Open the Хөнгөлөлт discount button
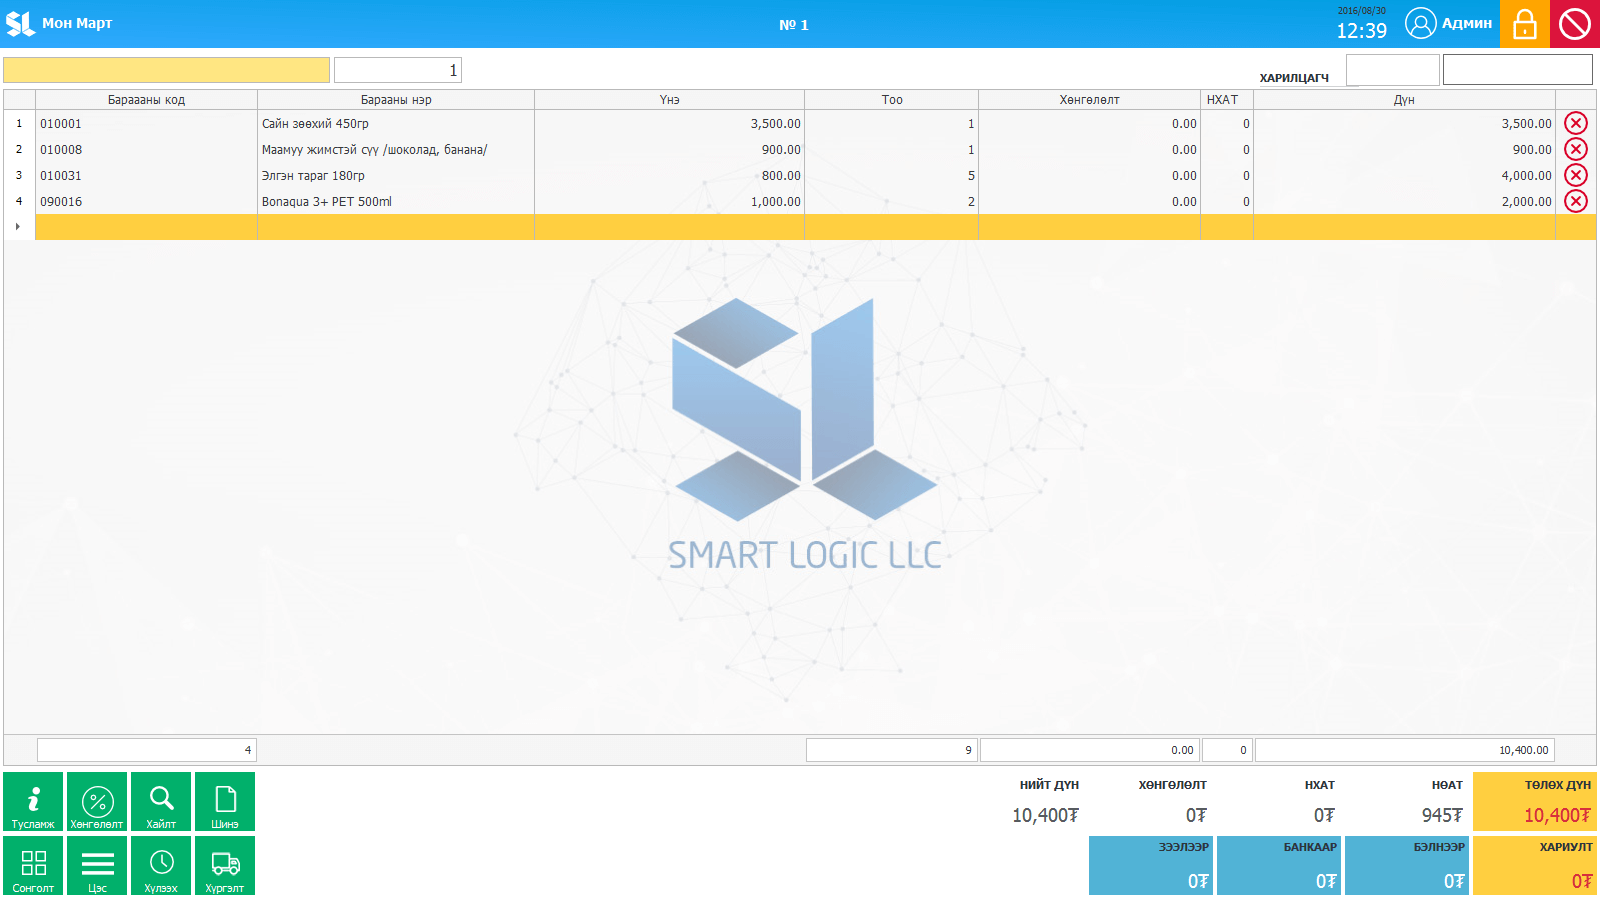The width and height of the screenshot is (1600, 900). pyautogui.click(x=97, y=801)
